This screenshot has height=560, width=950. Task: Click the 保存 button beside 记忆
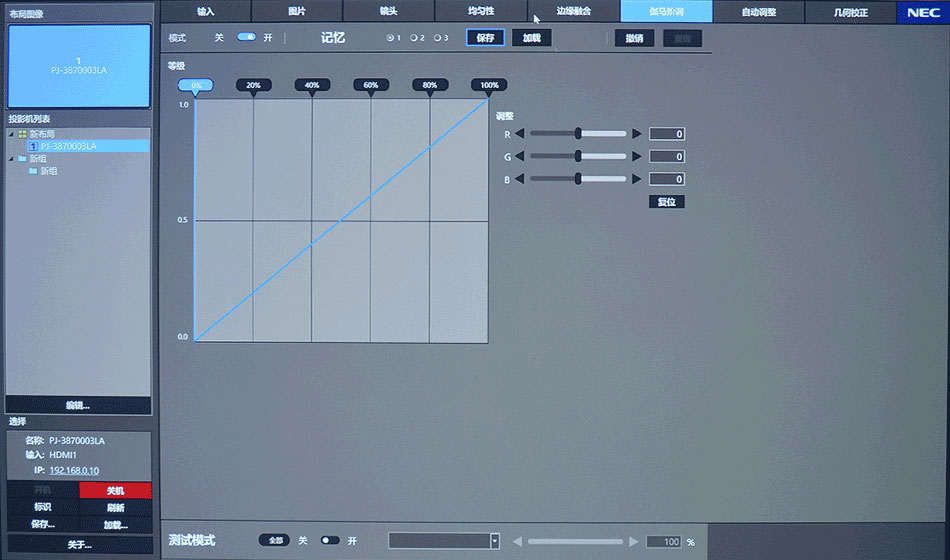(x=485, y=38)
